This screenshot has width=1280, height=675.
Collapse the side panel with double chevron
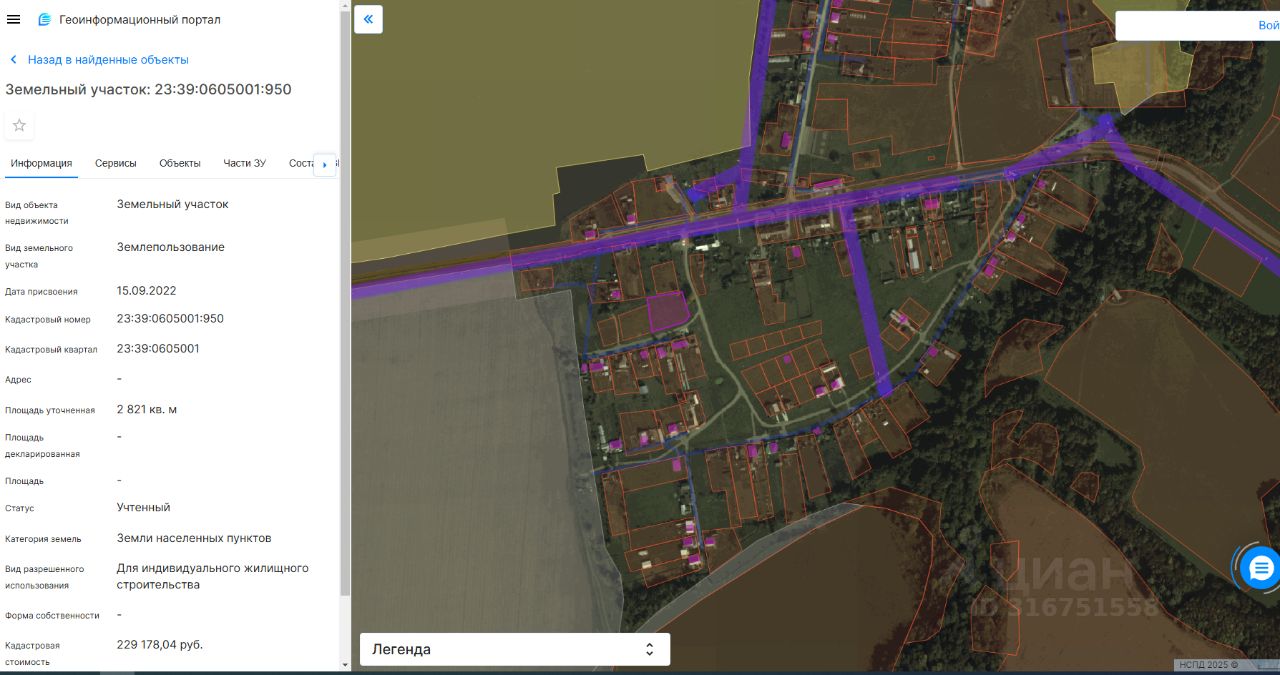(368, 19)
